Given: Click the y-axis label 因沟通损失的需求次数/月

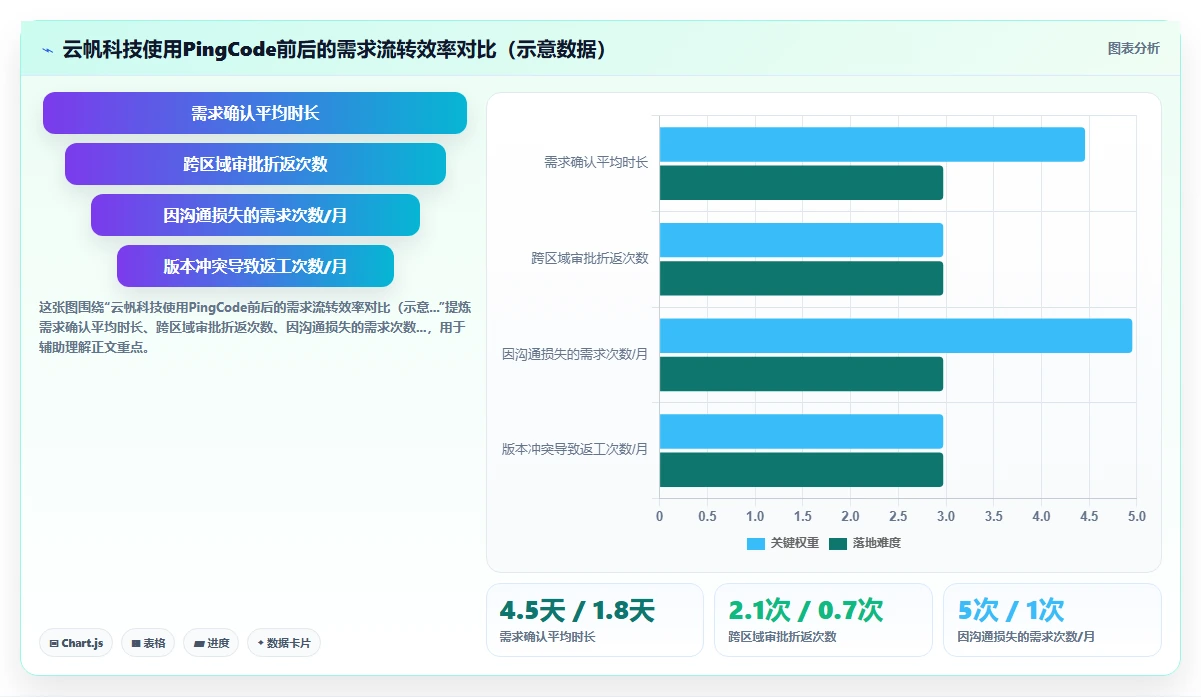Looking at the screenshot, I should click(x=575, y=354).
